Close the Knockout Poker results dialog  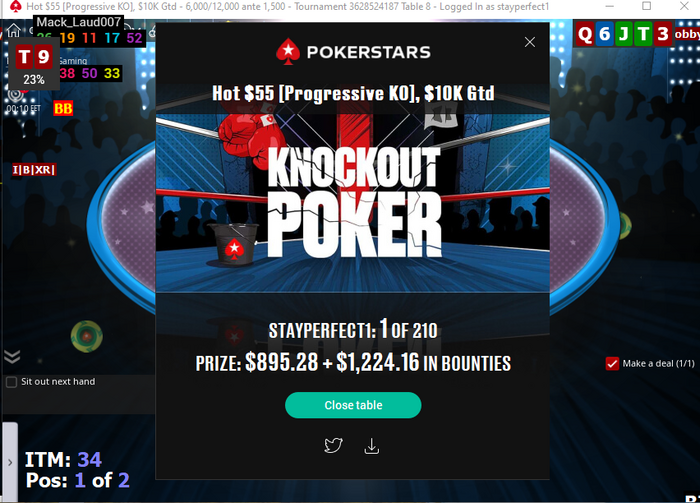click(x=529, y=42)
